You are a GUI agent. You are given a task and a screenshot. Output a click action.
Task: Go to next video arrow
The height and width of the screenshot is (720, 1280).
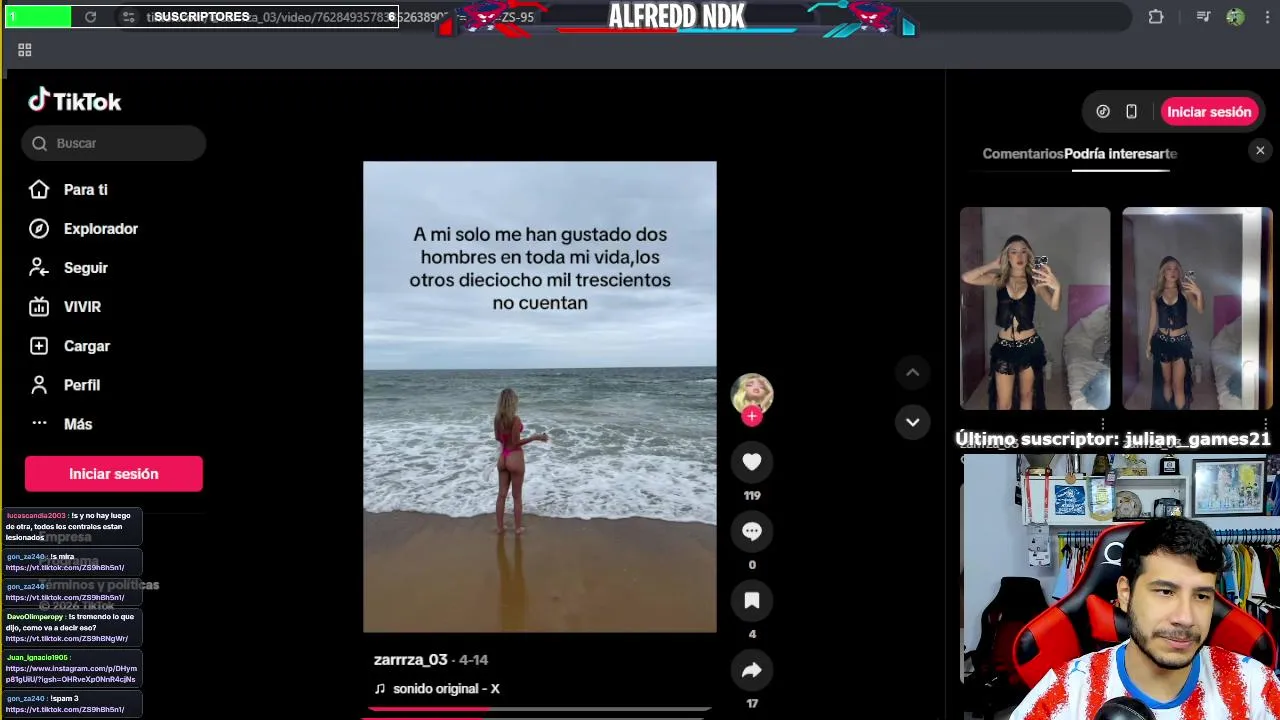click(x=912, y=422)
